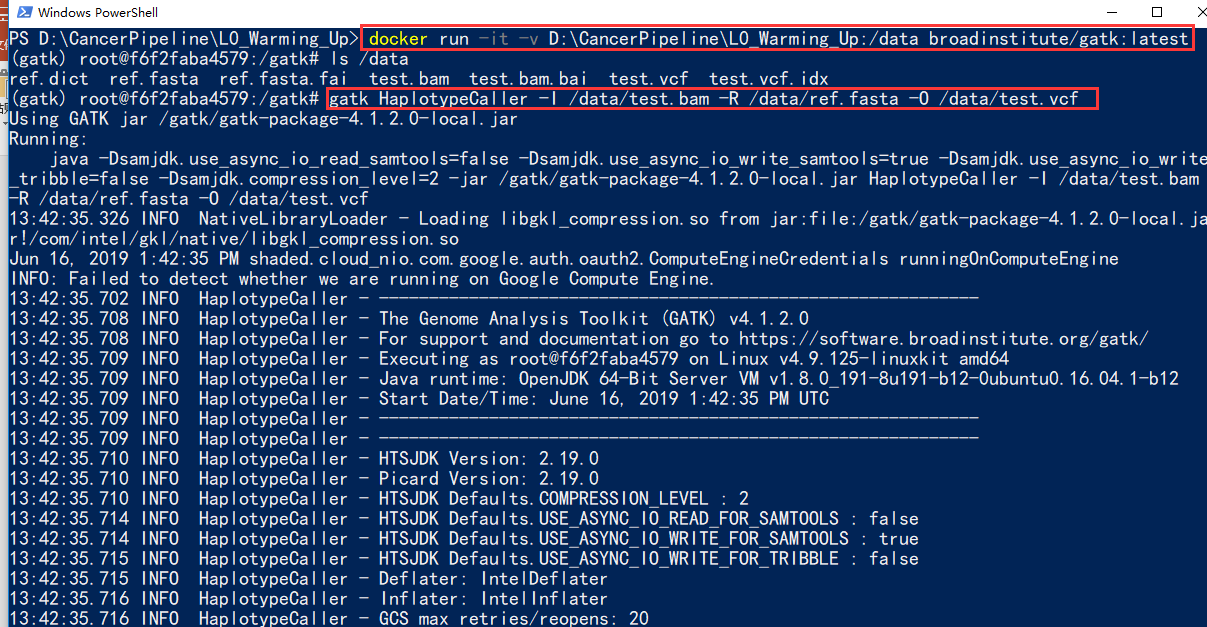
Task: Click "Executing as root@f6f2faba4579" text
Action: tap(529, 359)
